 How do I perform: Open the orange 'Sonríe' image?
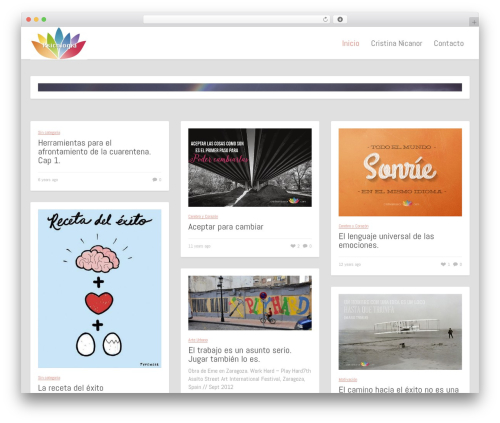point(400,172)
